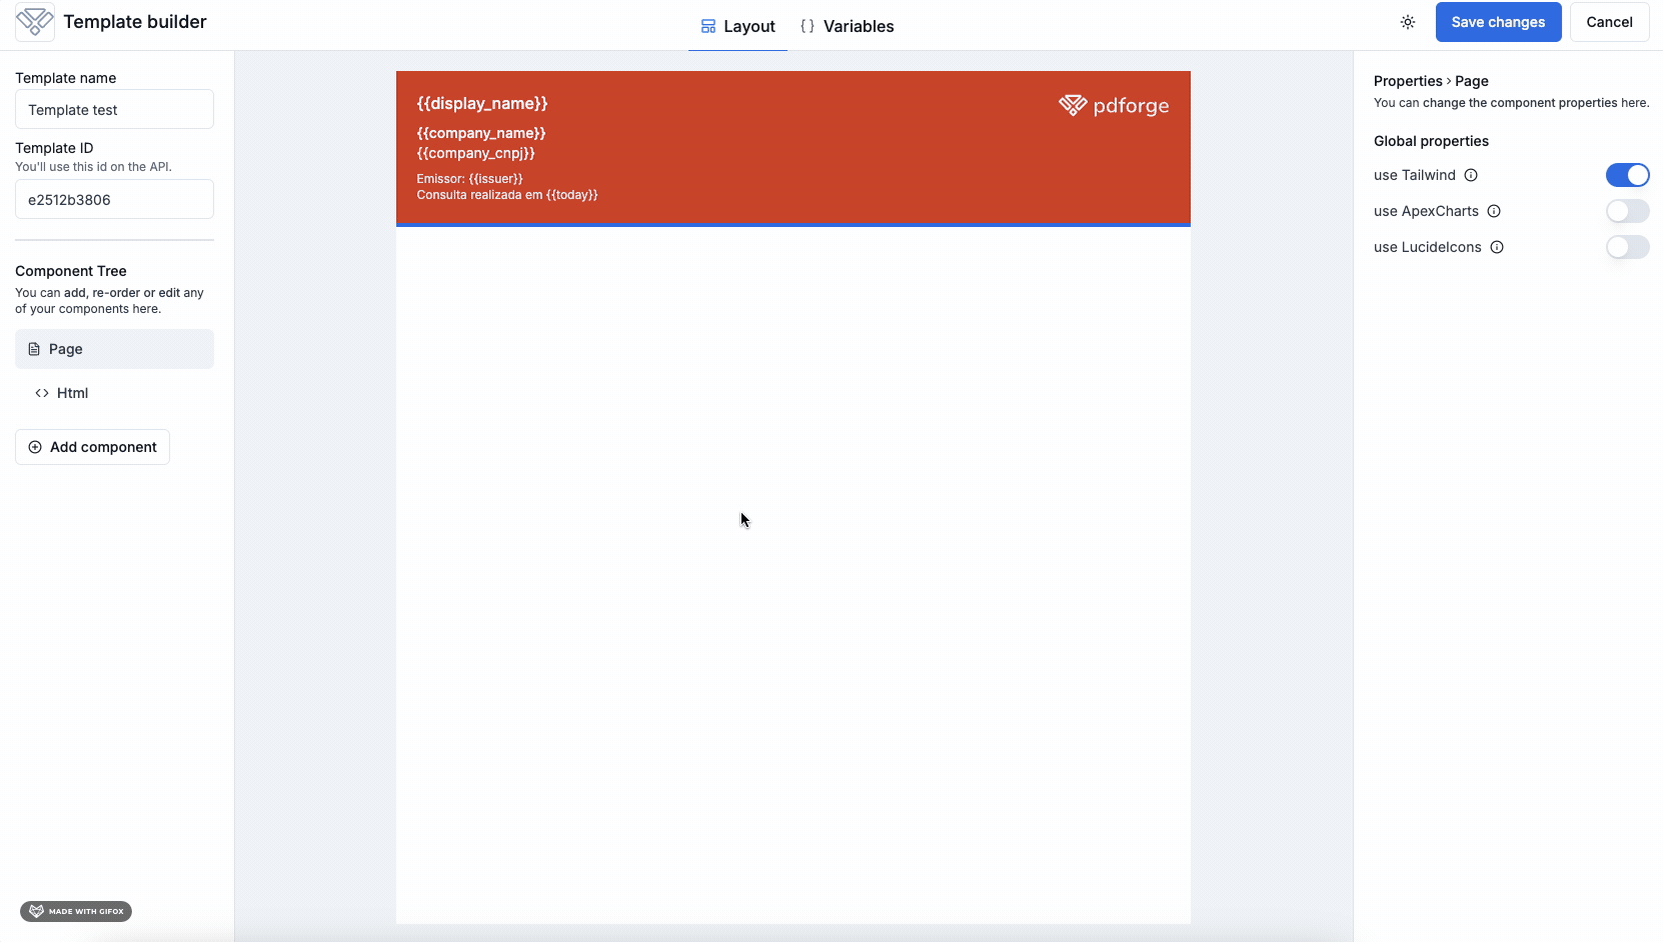Enable the use ApexCharts switch
This screenshot has height=942, width=1663.
tap(1627, 211)
